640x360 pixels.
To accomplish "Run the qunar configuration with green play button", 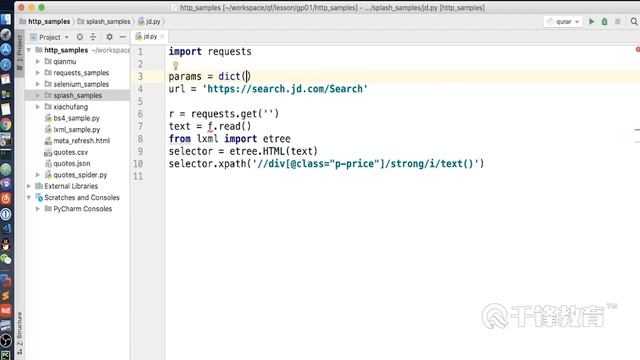I will click(591, 22).
